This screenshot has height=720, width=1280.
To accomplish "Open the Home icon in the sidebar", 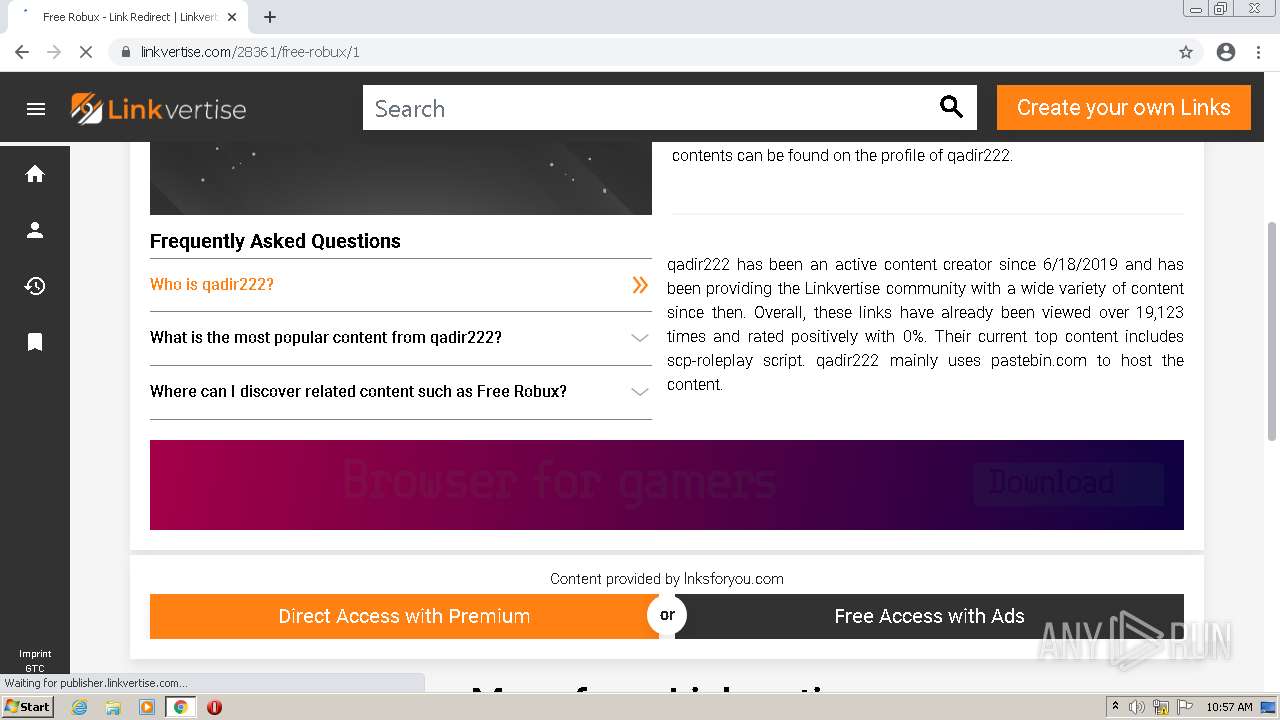I will click(x=35, y=174).
